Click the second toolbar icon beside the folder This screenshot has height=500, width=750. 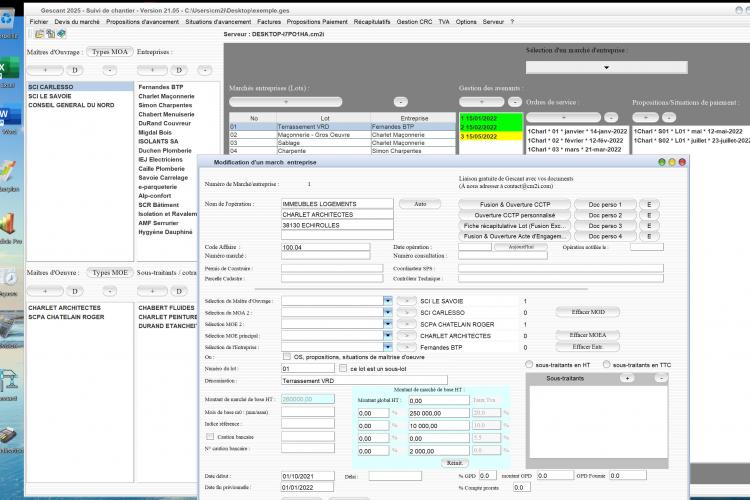pos(50,34)
